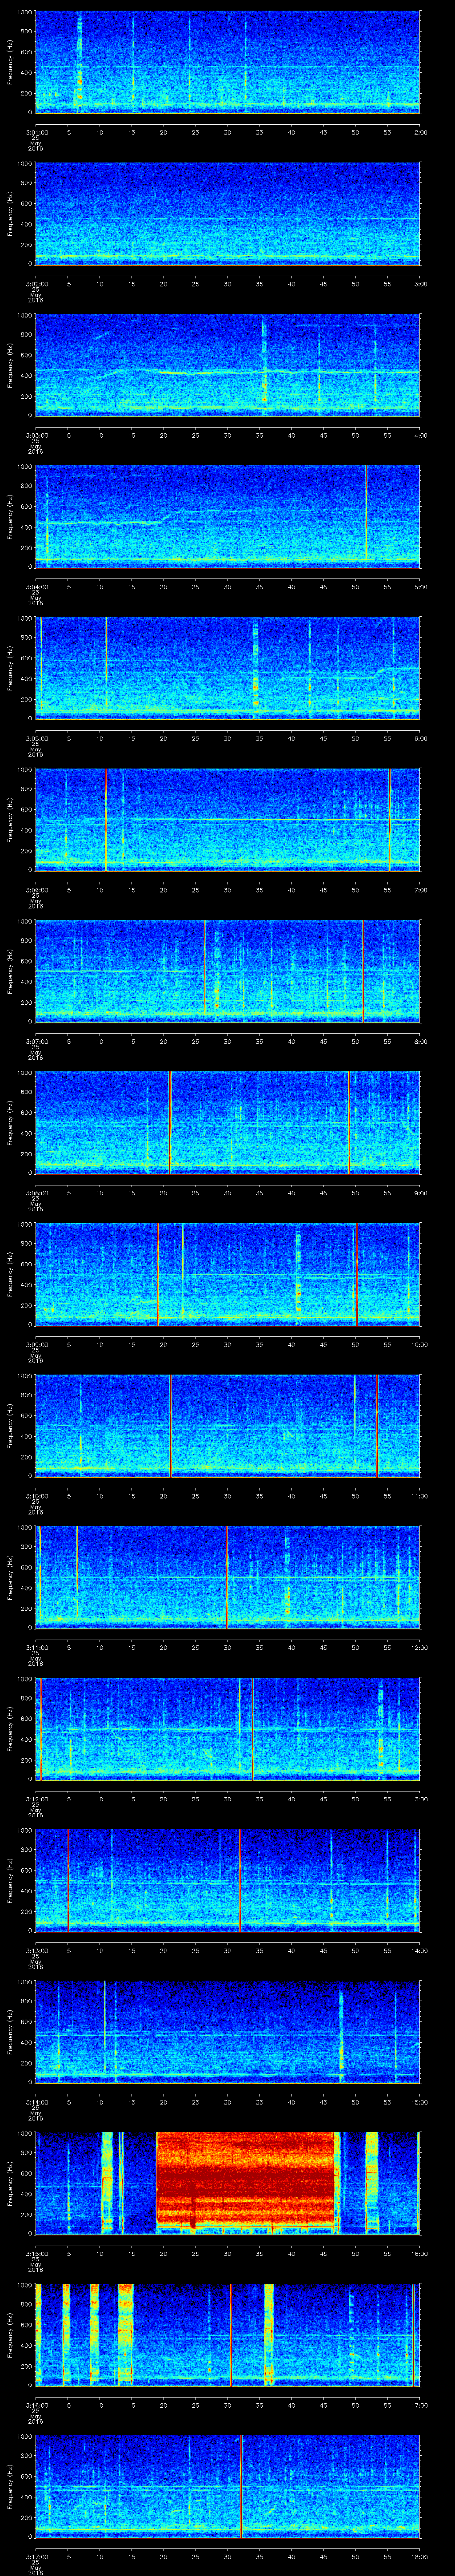The height and width of the screenshot is (2576, 455).
Task: Click the '3:05:00' start time label
Action: [x=36, y=738]
